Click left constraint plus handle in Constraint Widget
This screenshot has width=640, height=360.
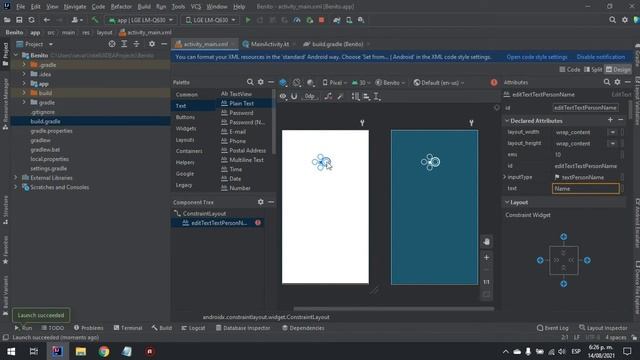click(x=540, y=260)
